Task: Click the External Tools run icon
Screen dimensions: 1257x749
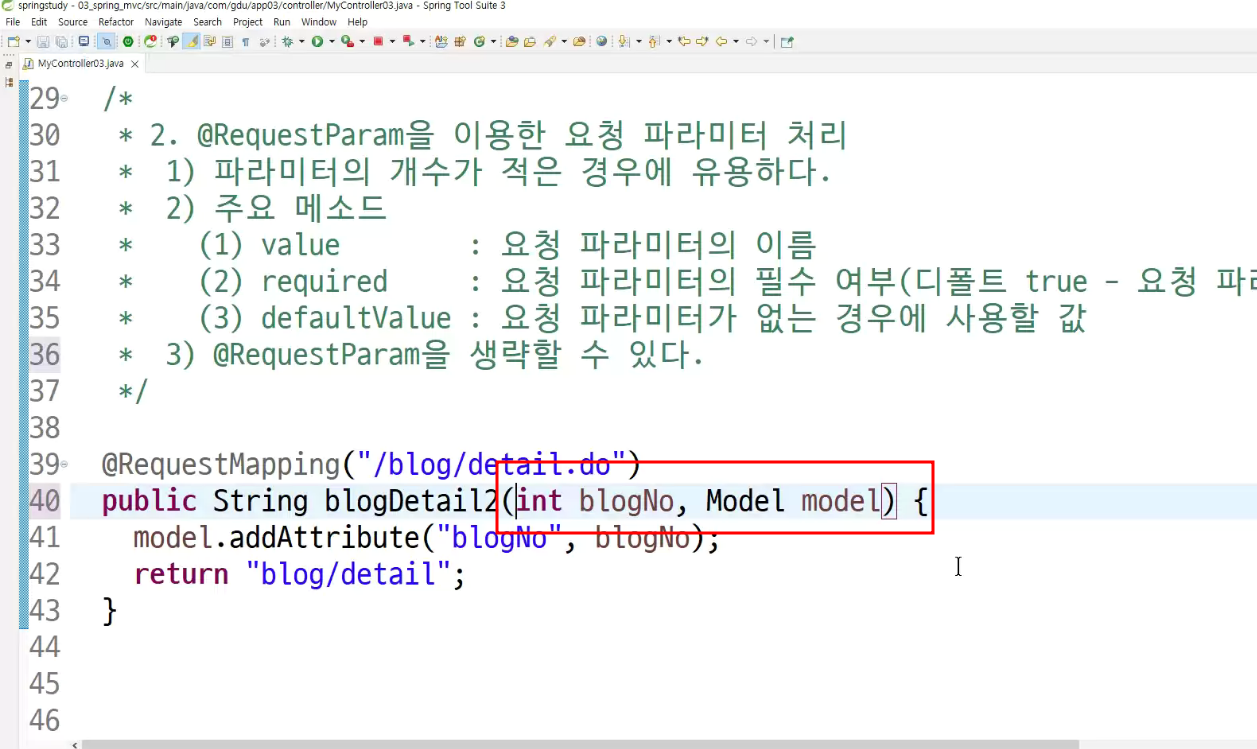Action: (409, 42)
